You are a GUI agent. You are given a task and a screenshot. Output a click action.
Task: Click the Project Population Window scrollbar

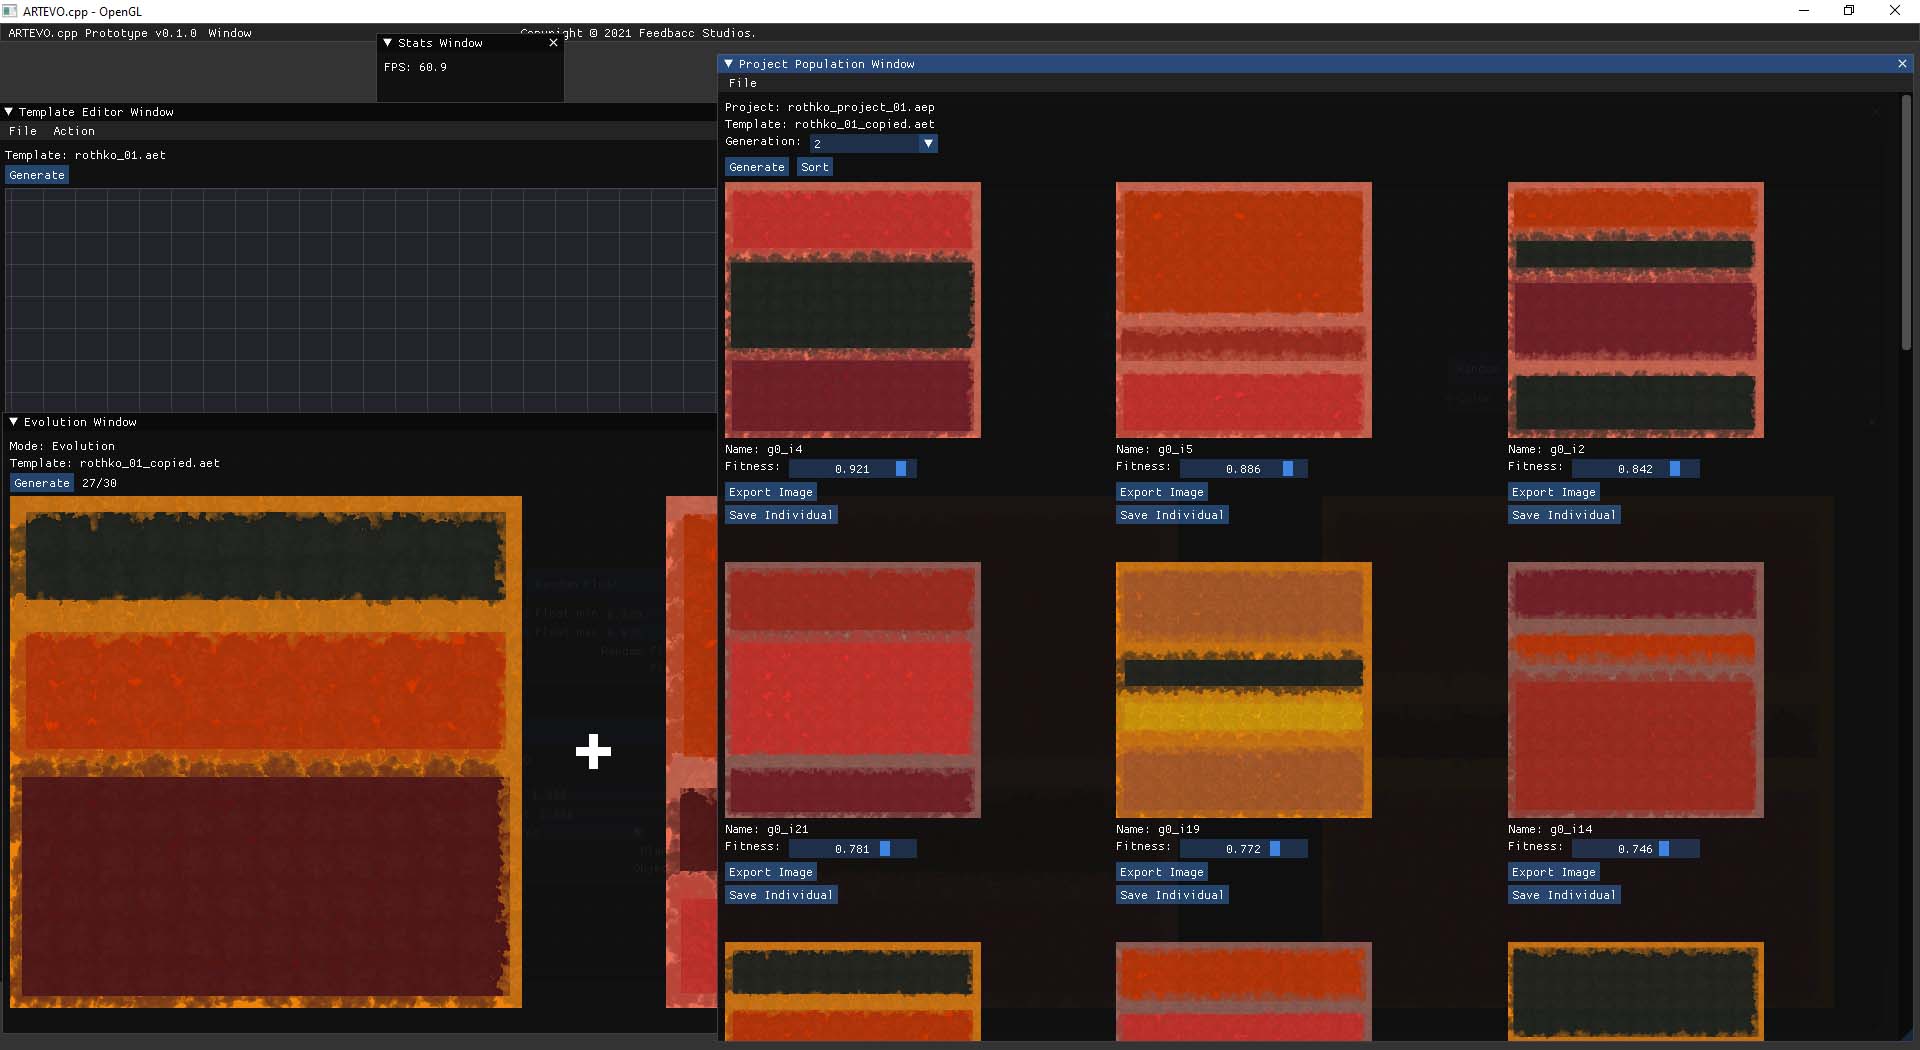[1906, 222]
